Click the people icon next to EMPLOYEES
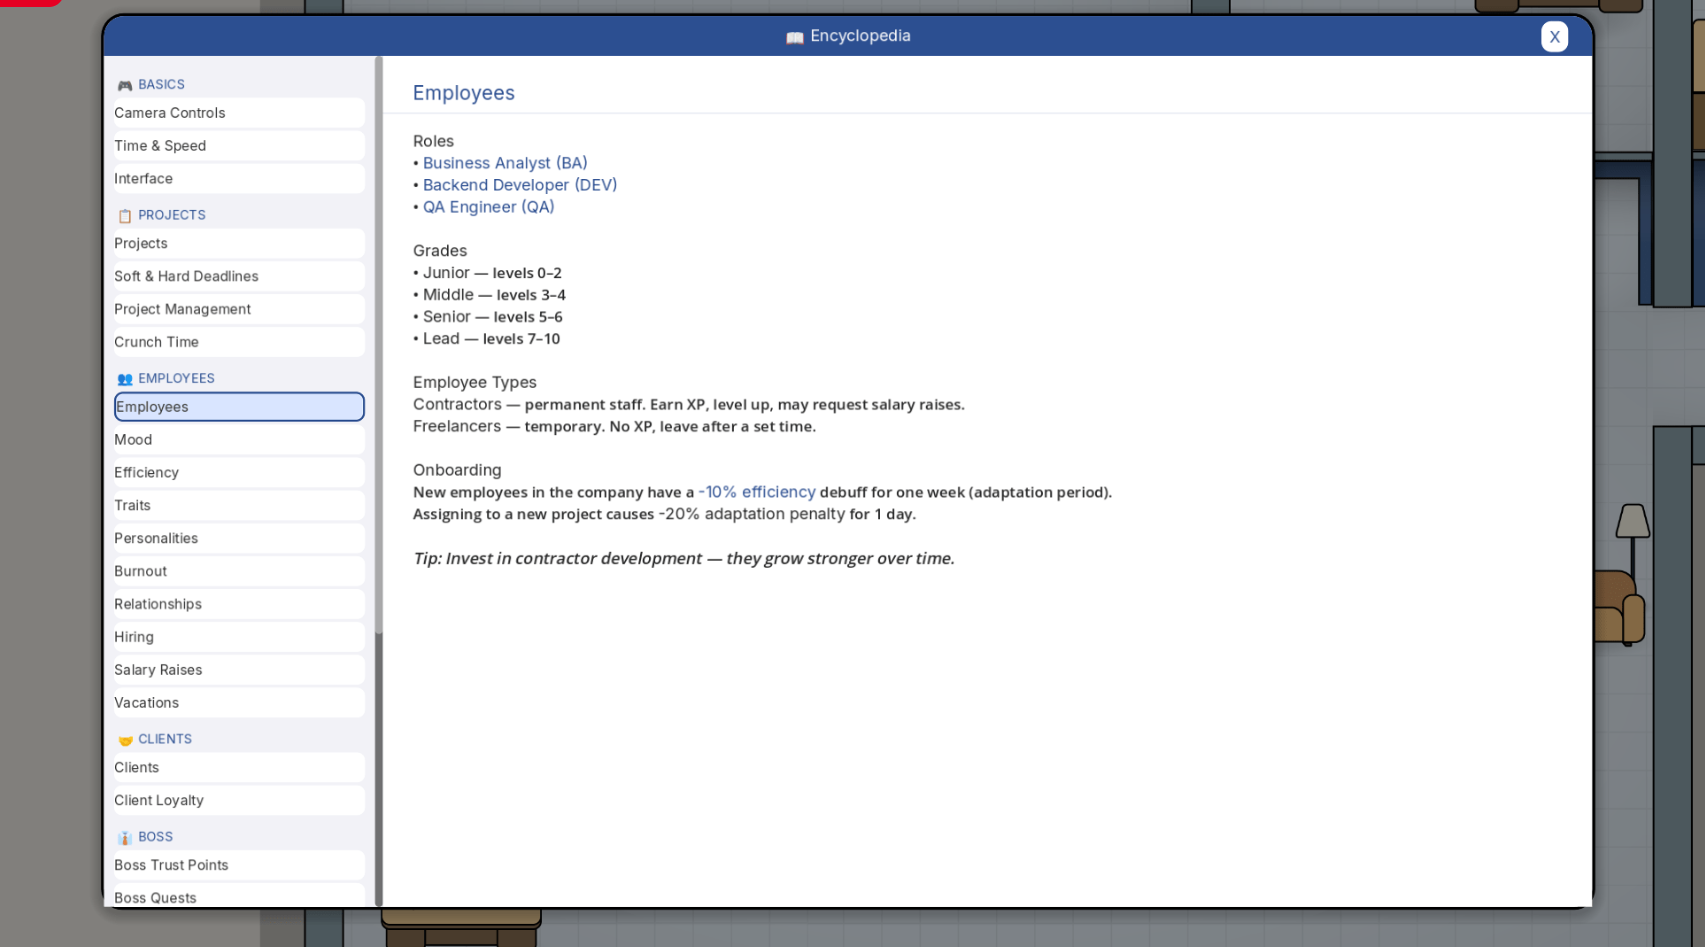Image resolution: width=1705 pixels, height=947 pixels. pos(125,379)
